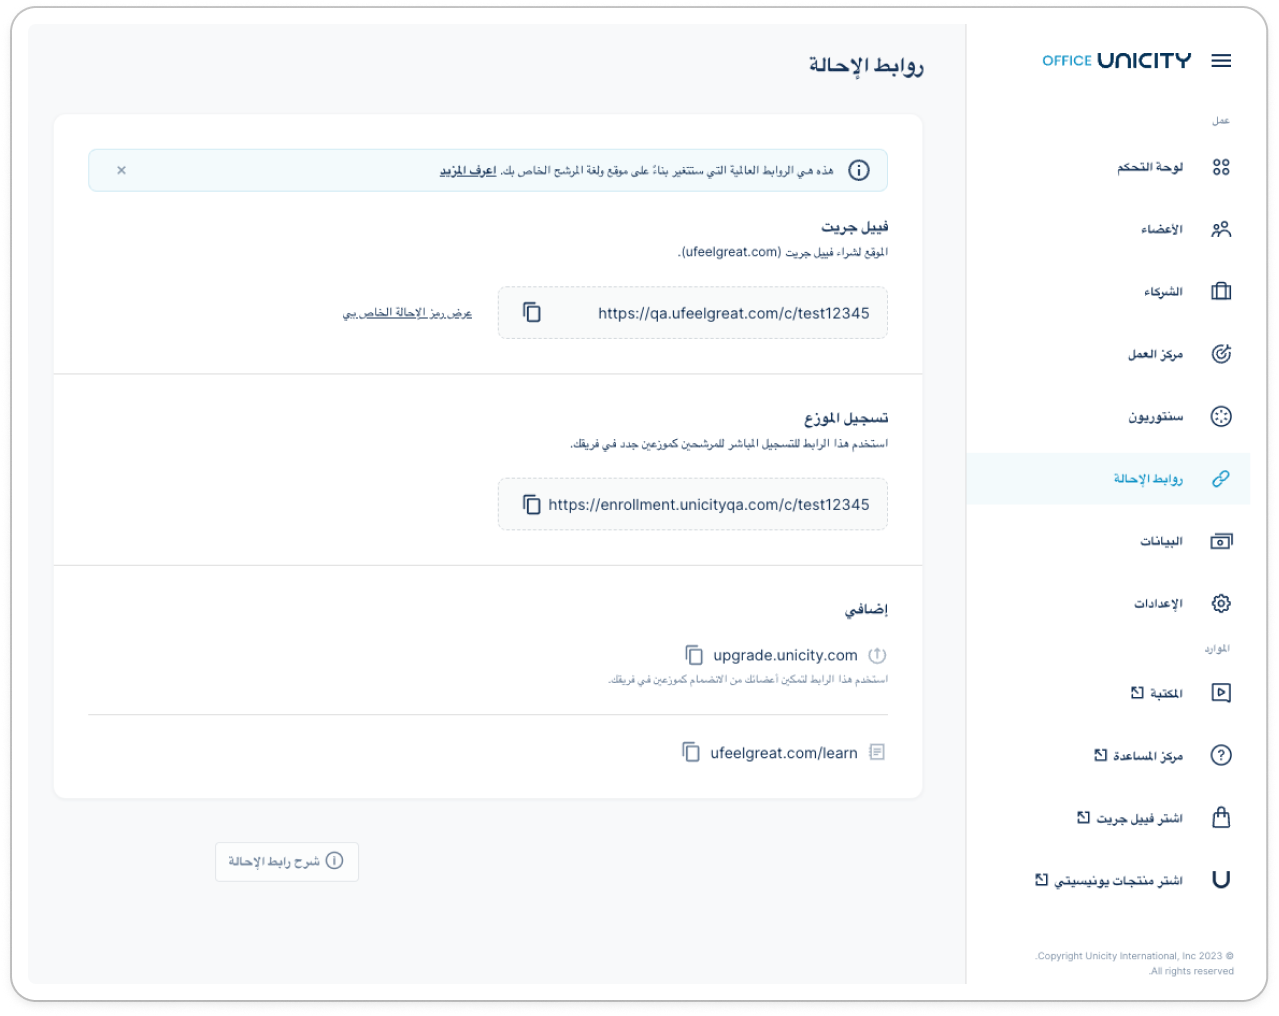Click the تسجيل الموزع section heading
The height and width of the screenshot is (1016, 1279).
click(846, 418)
